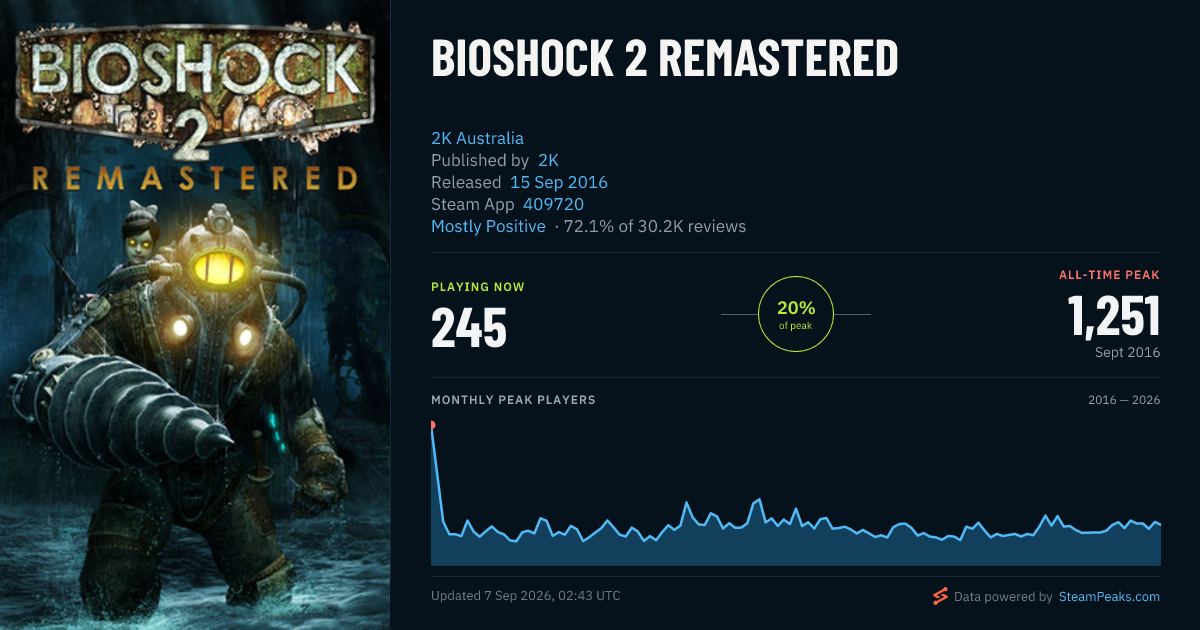Click the Mostly Positive review rating

pyautogui.click(x=488, y=226)
